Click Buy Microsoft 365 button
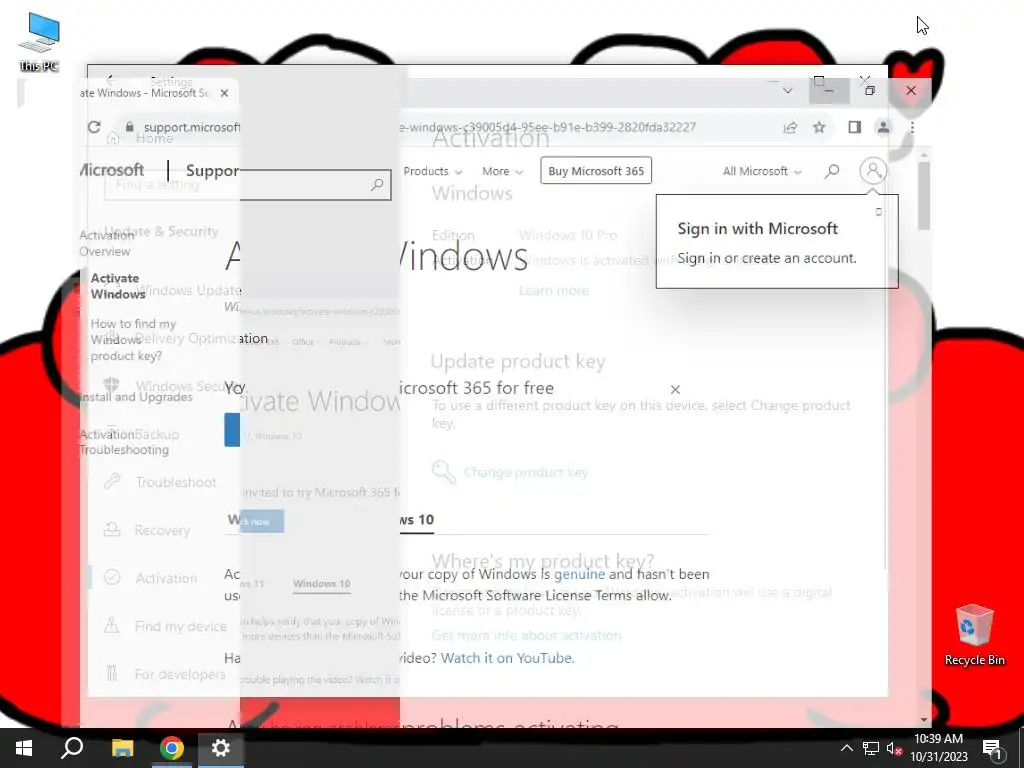This screenshot has height=768, width=1024. click(596, 171)
